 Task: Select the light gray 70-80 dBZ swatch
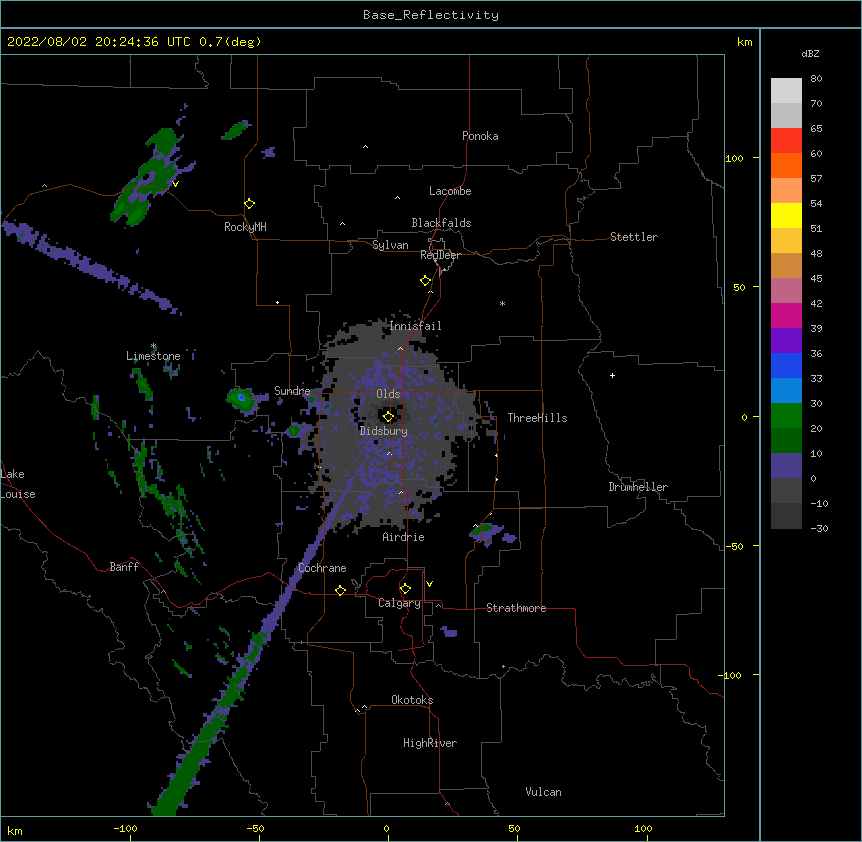[x=786, y=91]
